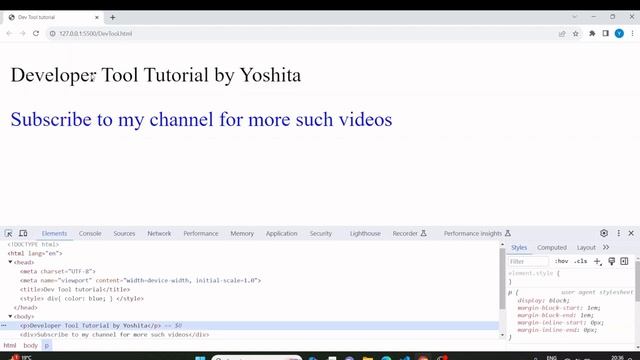Image resolution: width=640 pixels, height=360 pixels.
Task: Go back in browser history
Action: 9,33
